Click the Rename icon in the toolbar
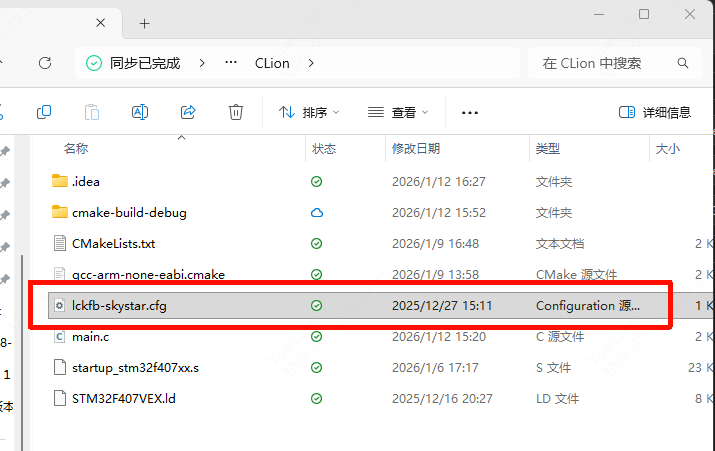 [x=140, y=112]
